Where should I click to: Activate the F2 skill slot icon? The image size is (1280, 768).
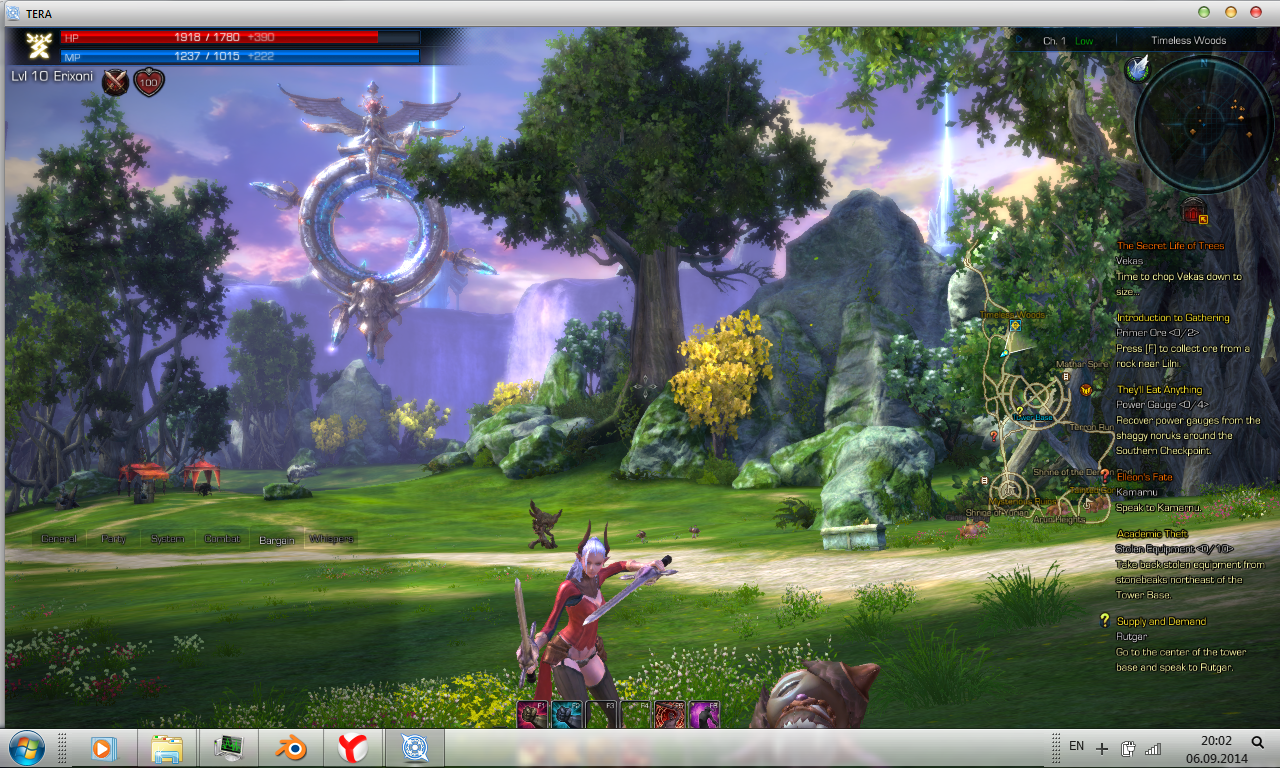click(x=567, y=714)
